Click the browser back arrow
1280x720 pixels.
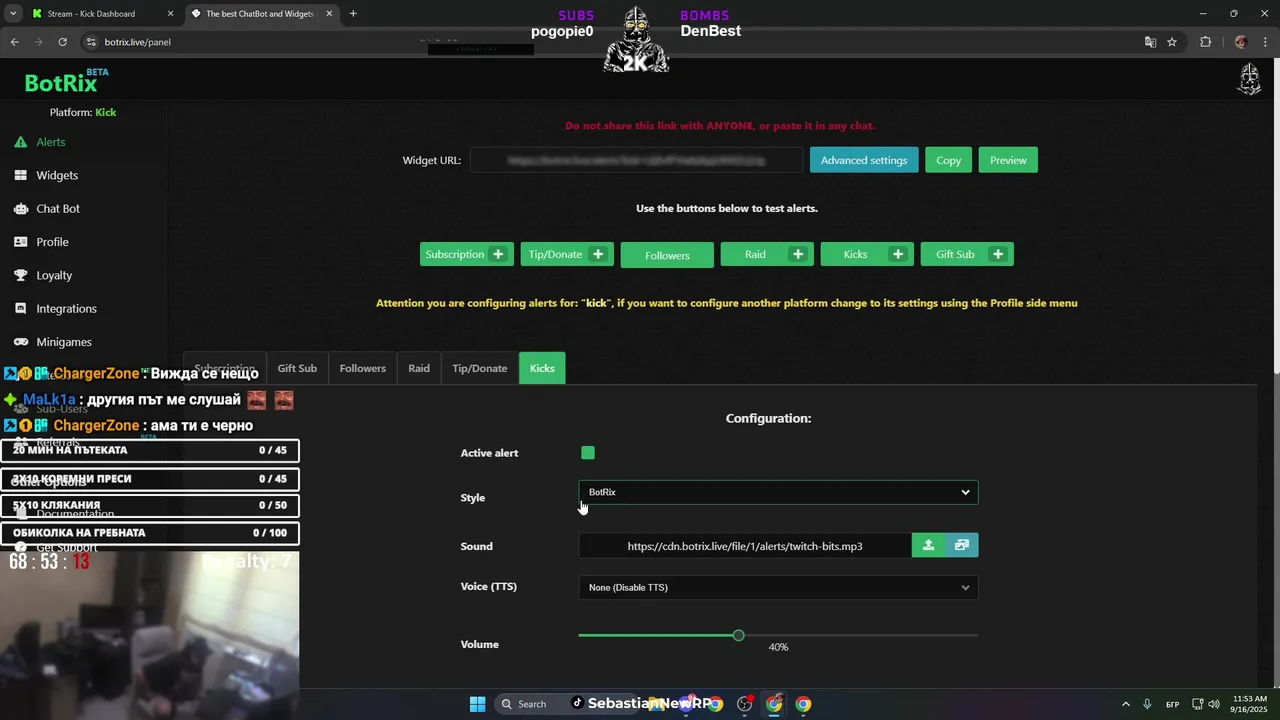tap(15, 42)
